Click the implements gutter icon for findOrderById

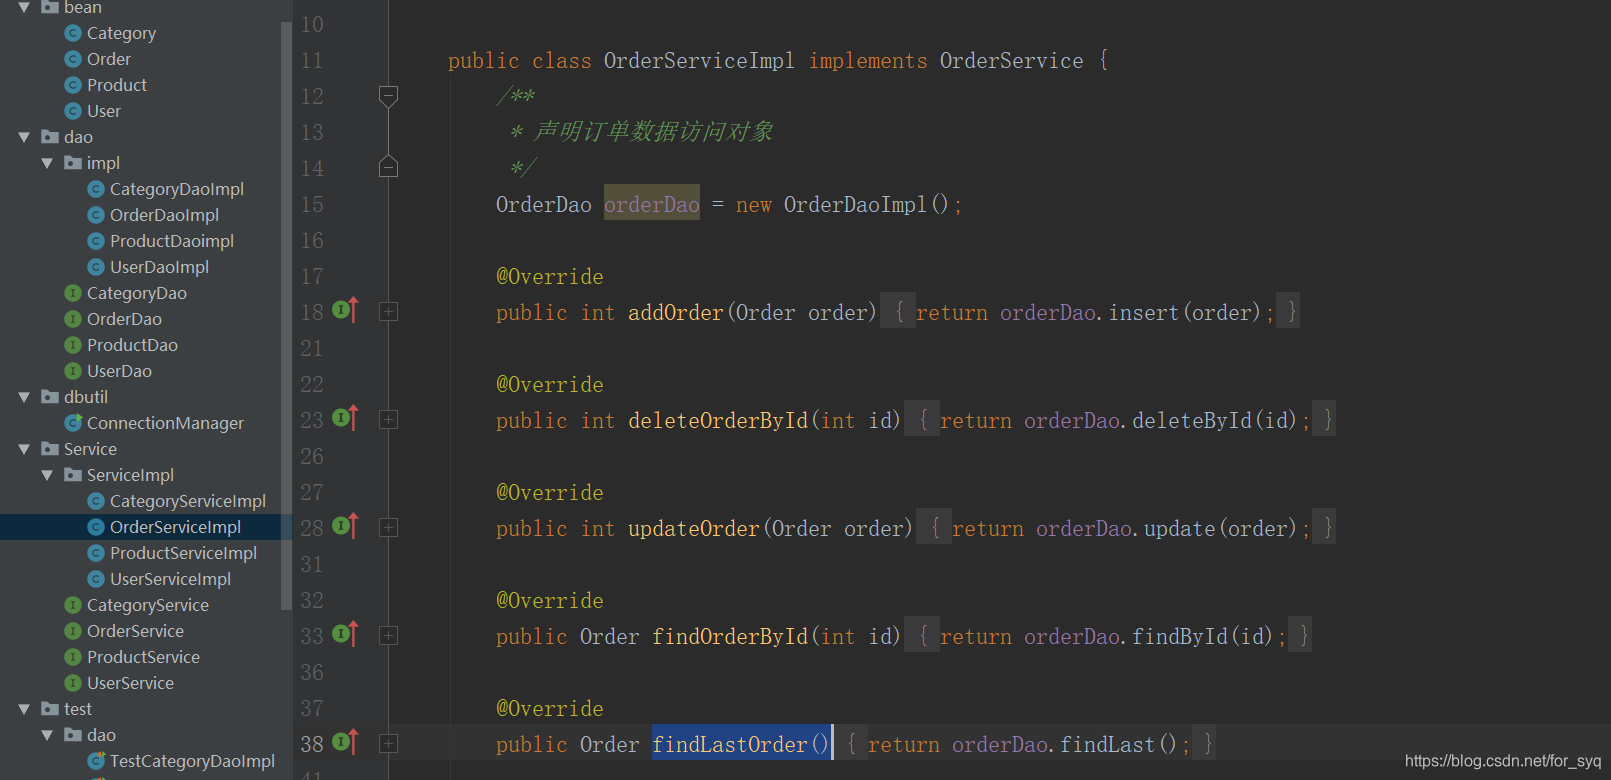(x=345, y=634)
